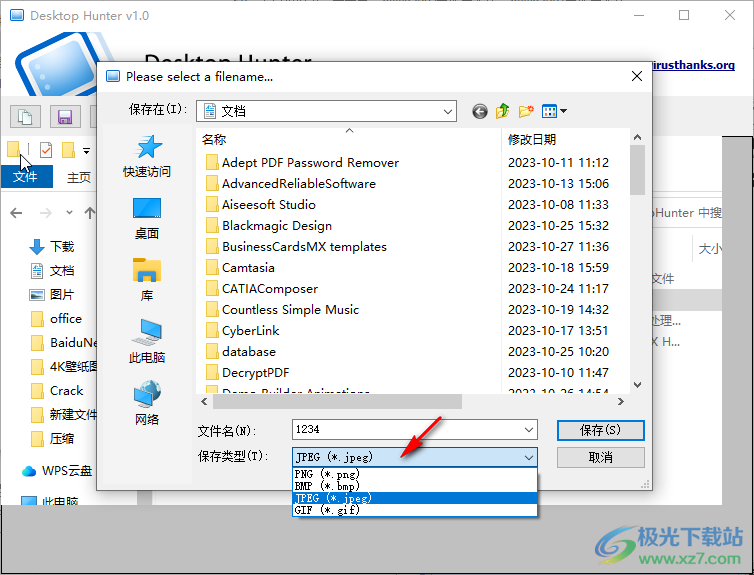Click Desktop Hunter window title icon
Viewport: 754px width, 575px height.
[x=17, y=15]
